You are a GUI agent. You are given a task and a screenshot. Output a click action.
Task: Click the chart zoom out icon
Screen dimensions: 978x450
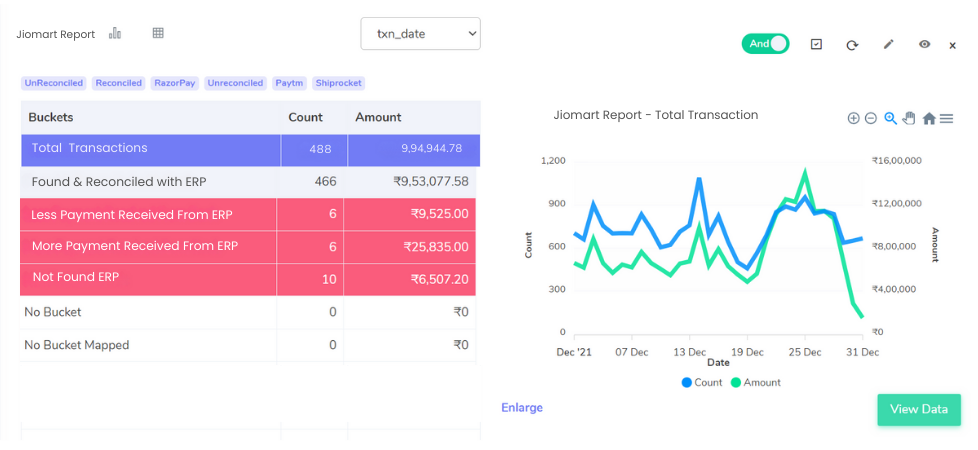point(871,118)
